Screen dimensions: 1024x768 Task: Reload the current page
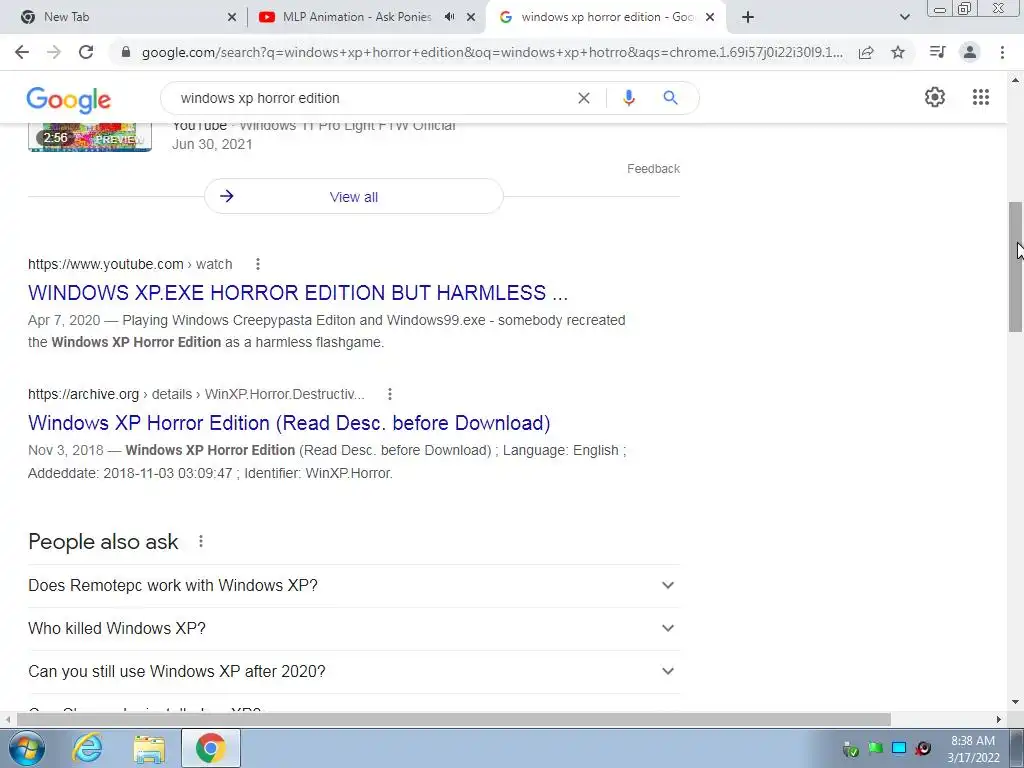[x=86, y=52]
